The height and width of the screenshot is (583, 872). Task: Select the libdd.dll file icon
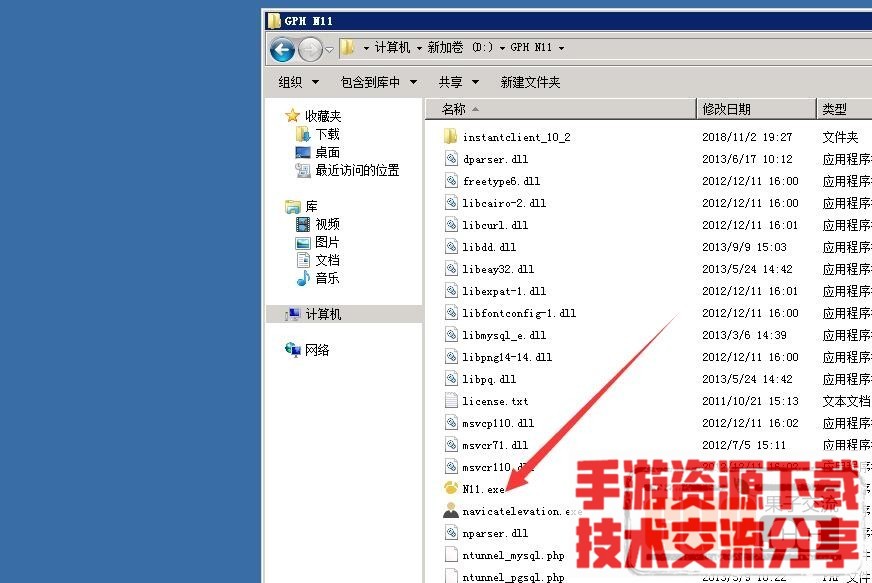451,246
